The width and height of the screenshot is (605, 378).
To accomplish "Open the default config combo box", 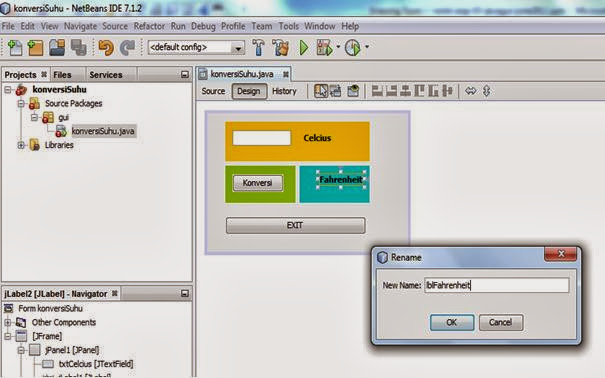I will coord(196,47).
